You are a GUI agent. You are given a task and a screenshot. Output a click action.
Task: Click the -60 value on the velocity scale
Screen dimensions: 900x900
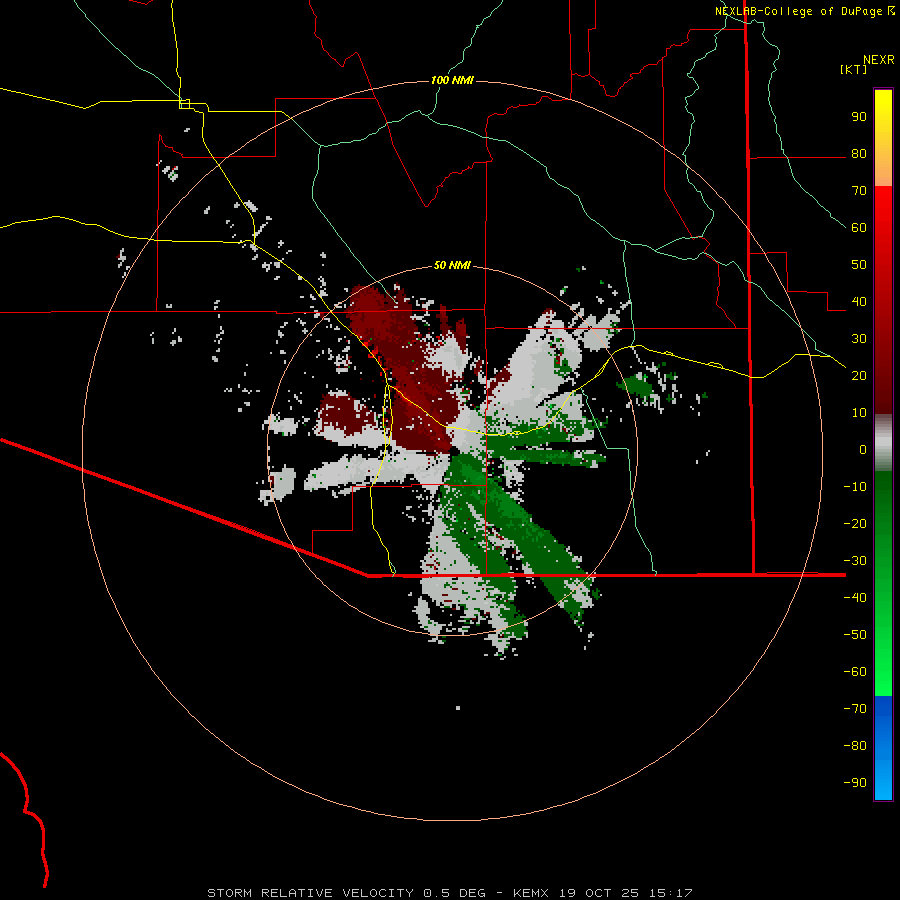tap(855, 672)
